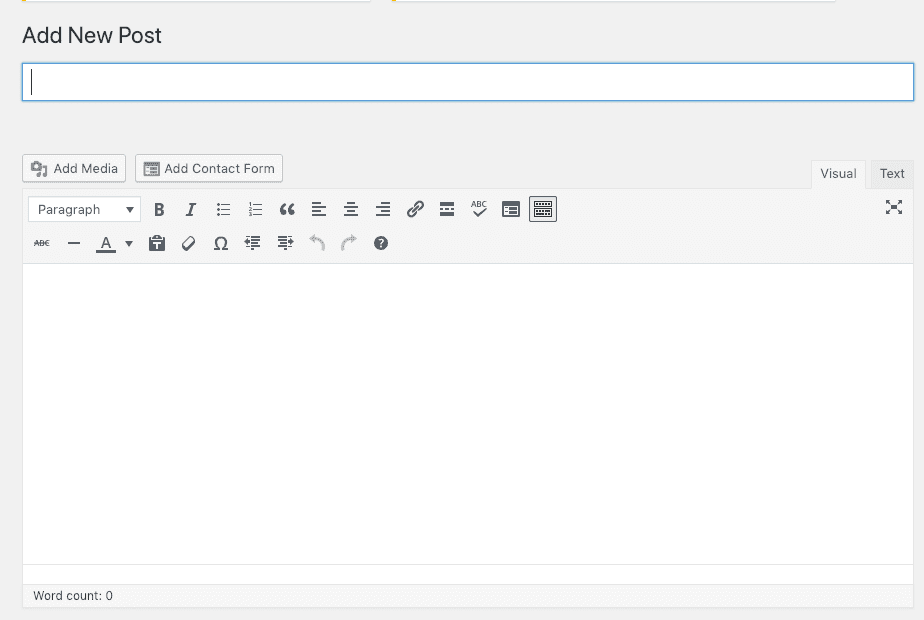
Task: Redo the last change
Action: pyautogui.click(x=349, y=243)
